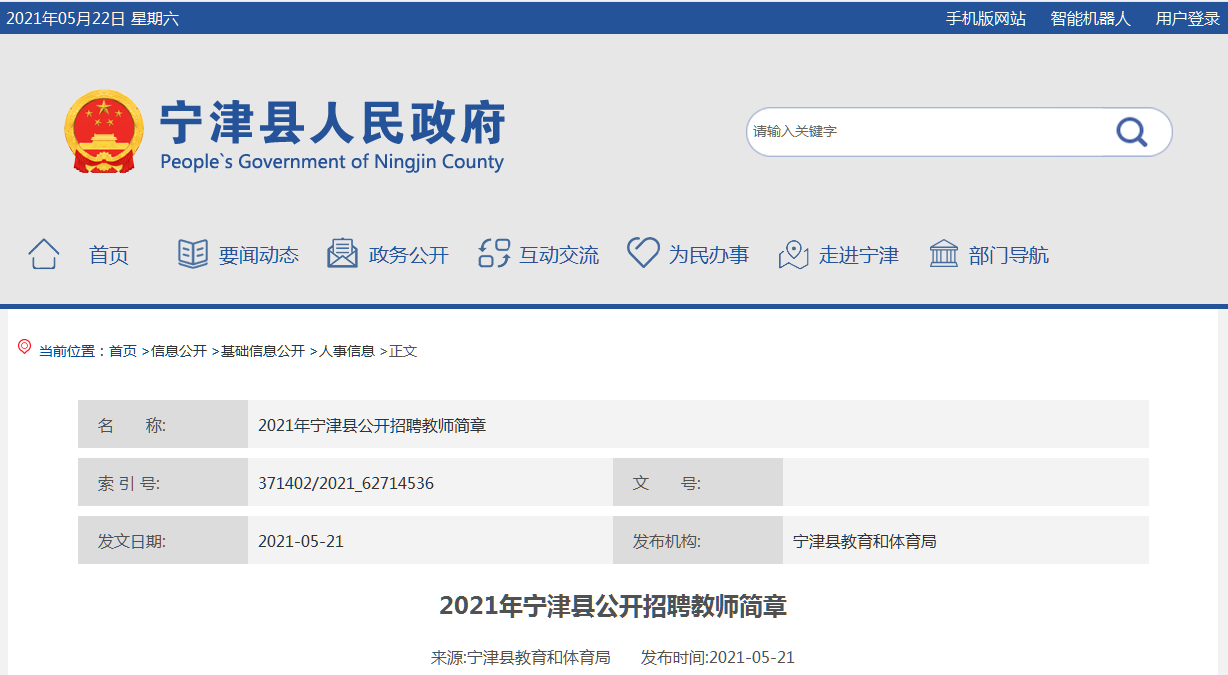
Task: Open the 部门导航 navigation item
Action: click(1009, 255)
